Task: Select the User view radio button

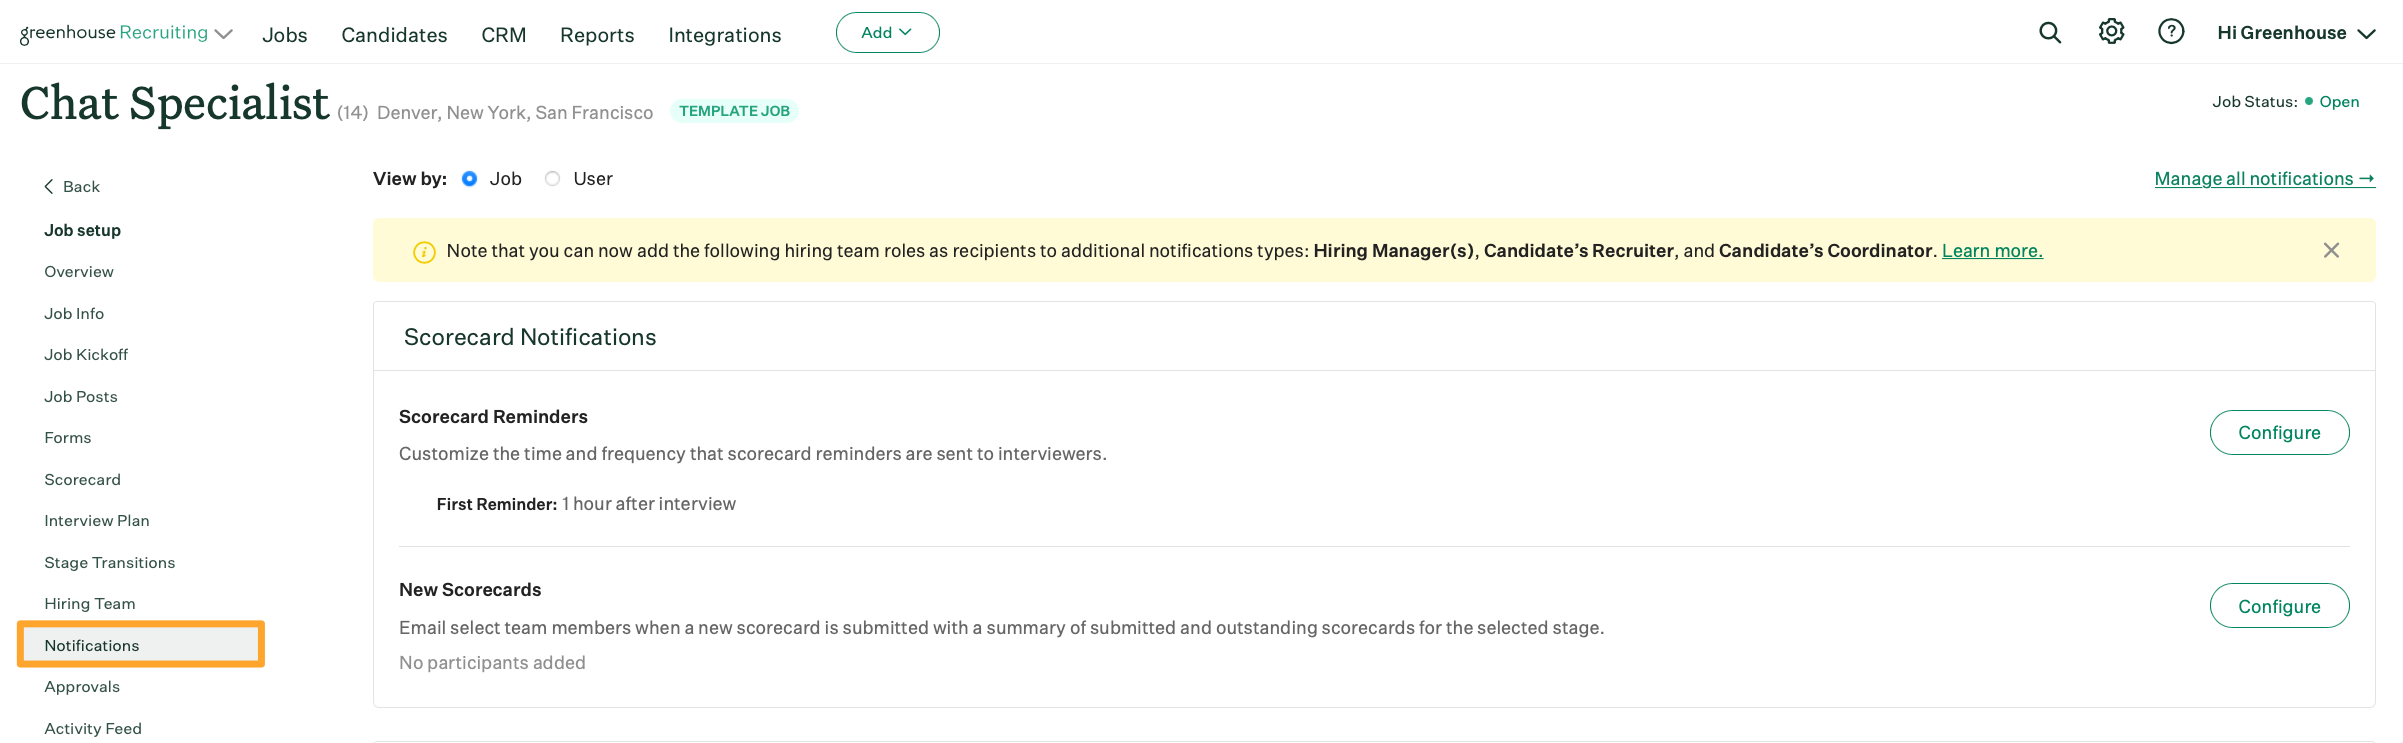Action: pyautogui.click(x=552, y=179)
